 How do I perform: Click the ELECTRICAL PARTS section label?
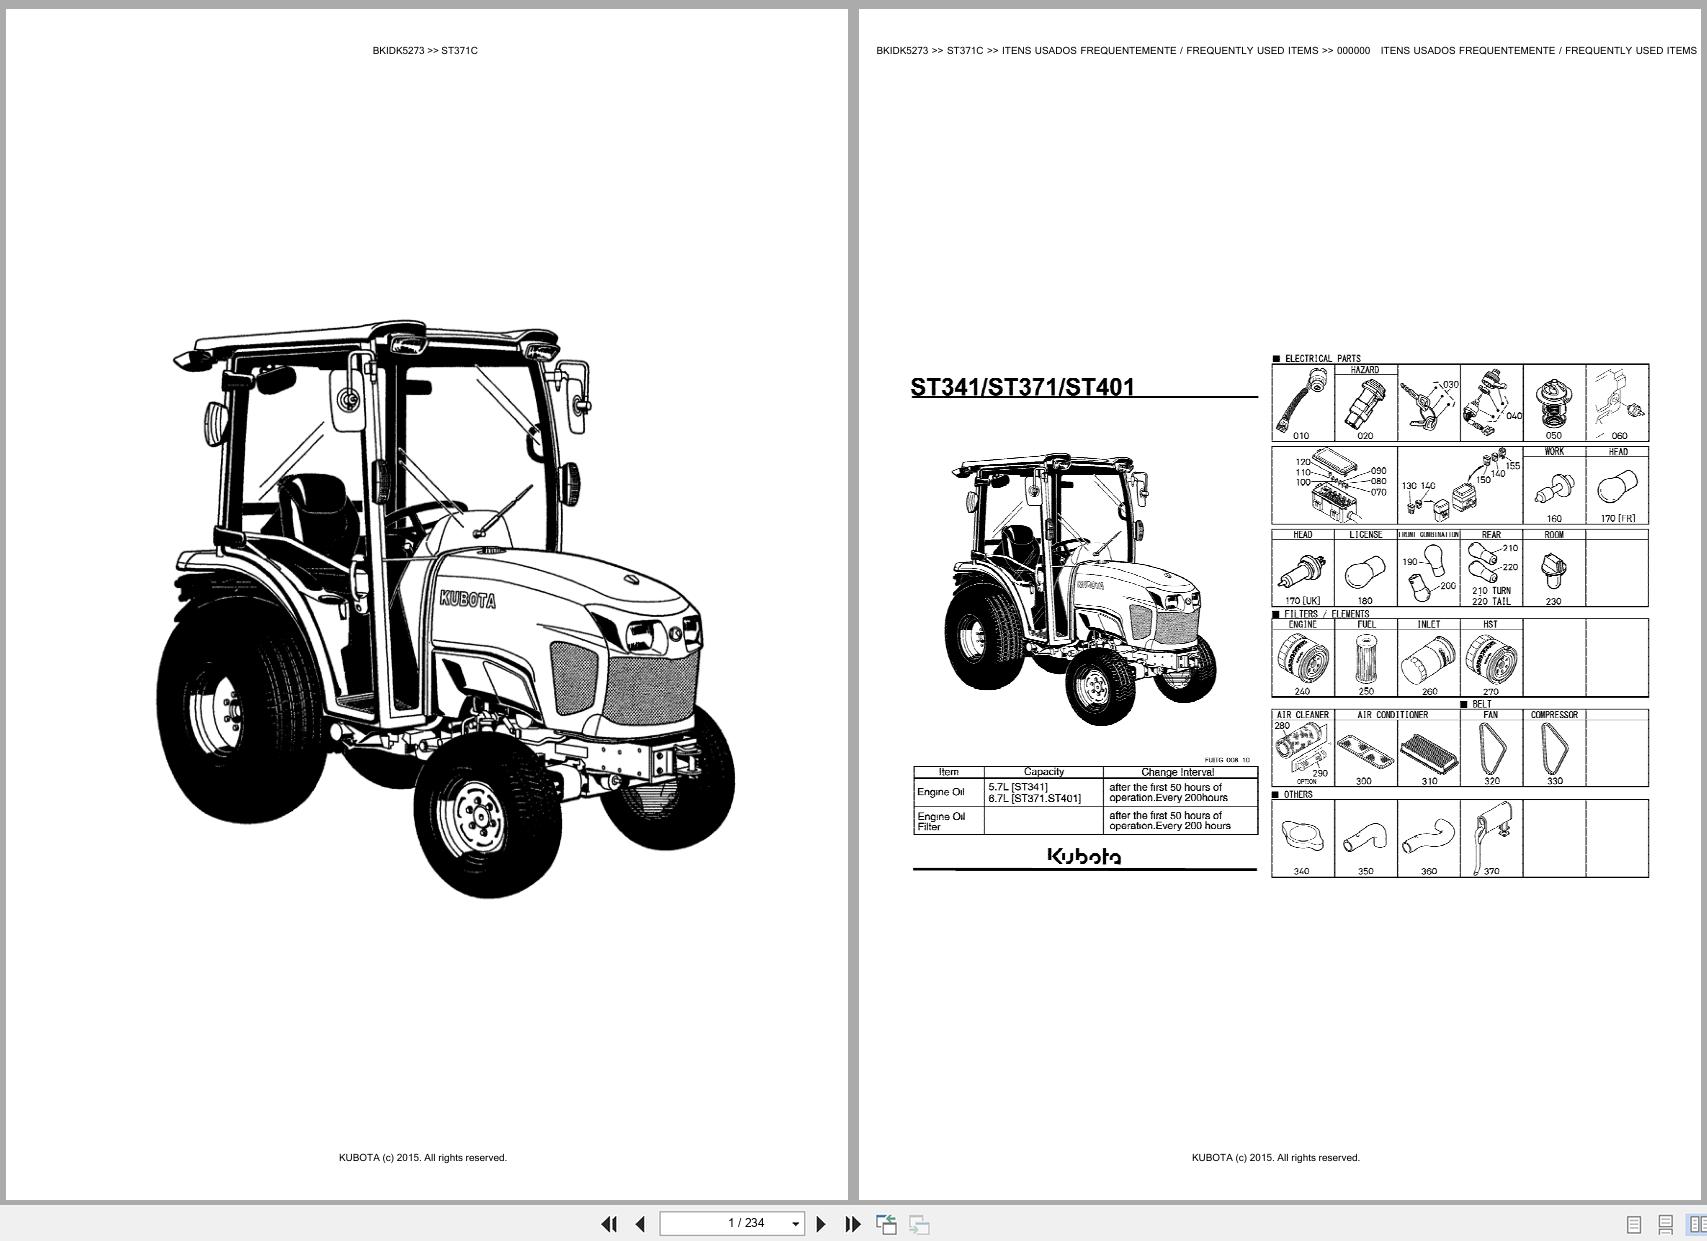[1317, 358]
